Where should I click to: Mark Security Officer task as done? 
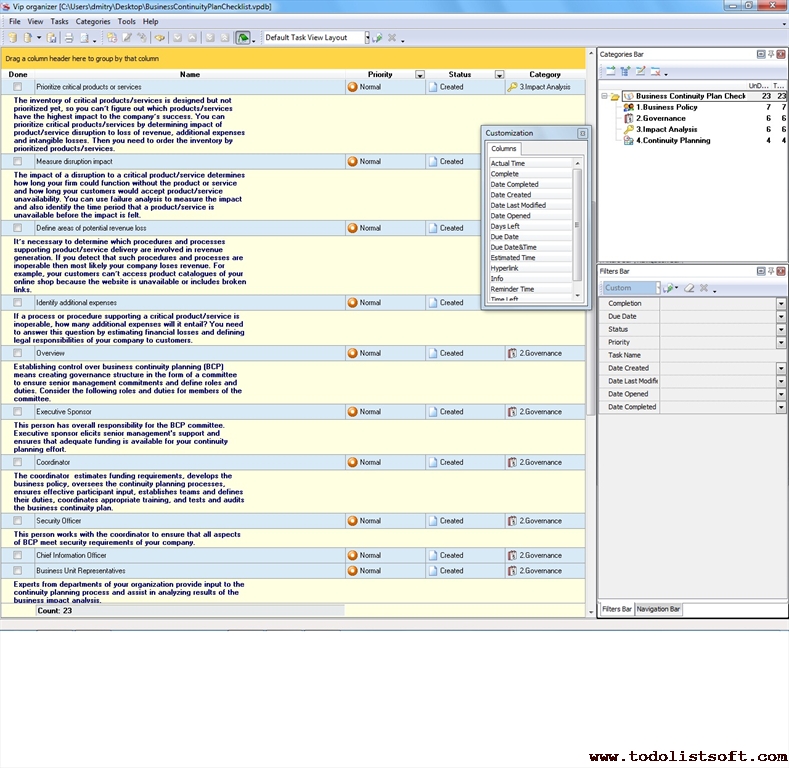point(18,520)
